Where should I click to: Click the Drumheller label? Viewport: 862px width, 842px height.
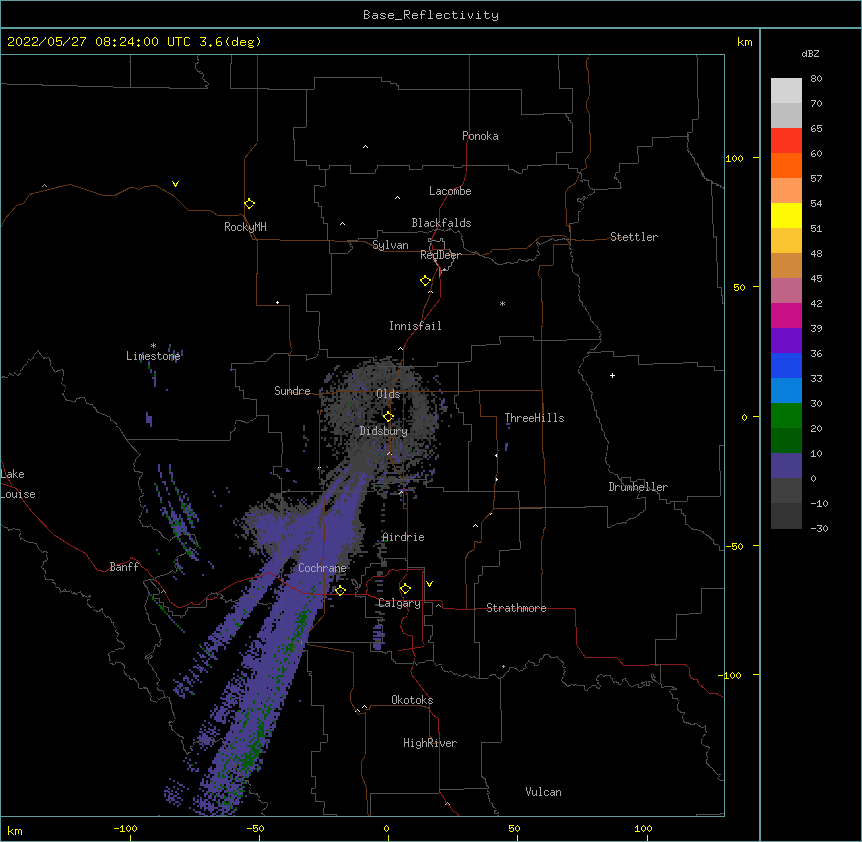coord(638,487)
